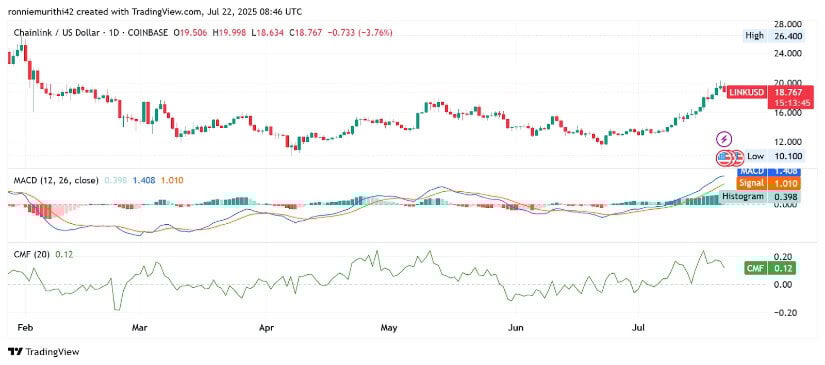Click the 28.000 price axis label
This screenshot has width=825, height=365.
(x=787, y=24)
